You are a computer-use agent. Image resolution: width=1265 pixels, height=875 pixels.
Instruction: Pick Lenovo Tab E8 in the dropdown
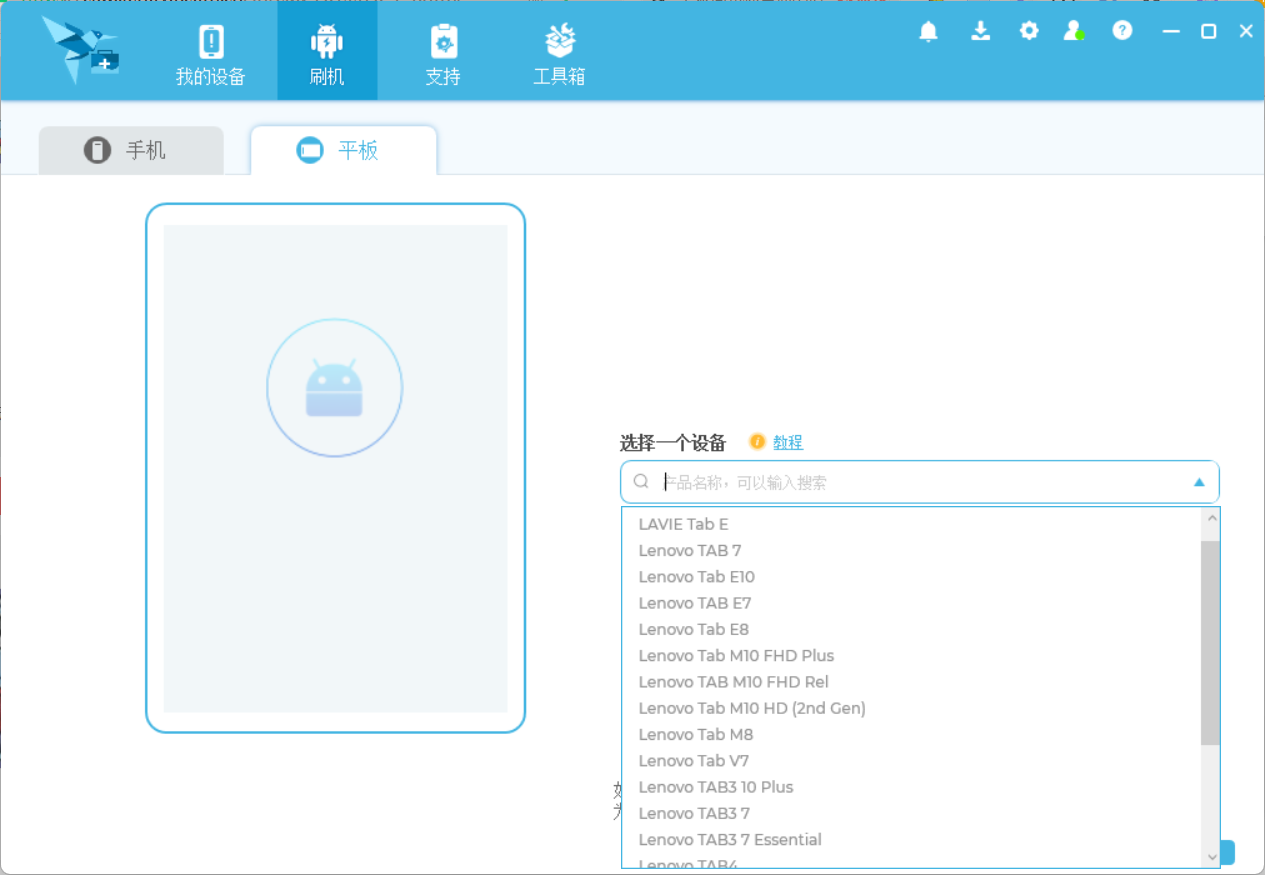pos(912,629)
